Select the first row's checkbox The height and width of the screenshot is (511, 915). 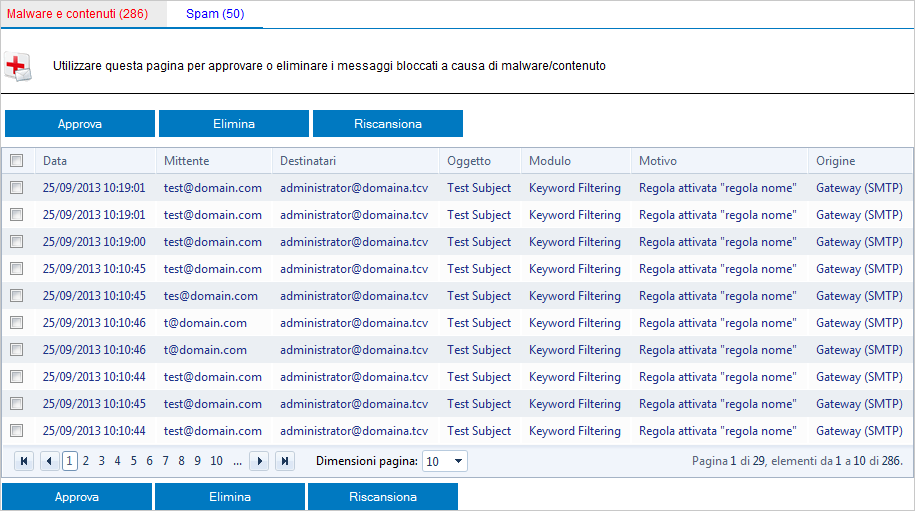17,188
